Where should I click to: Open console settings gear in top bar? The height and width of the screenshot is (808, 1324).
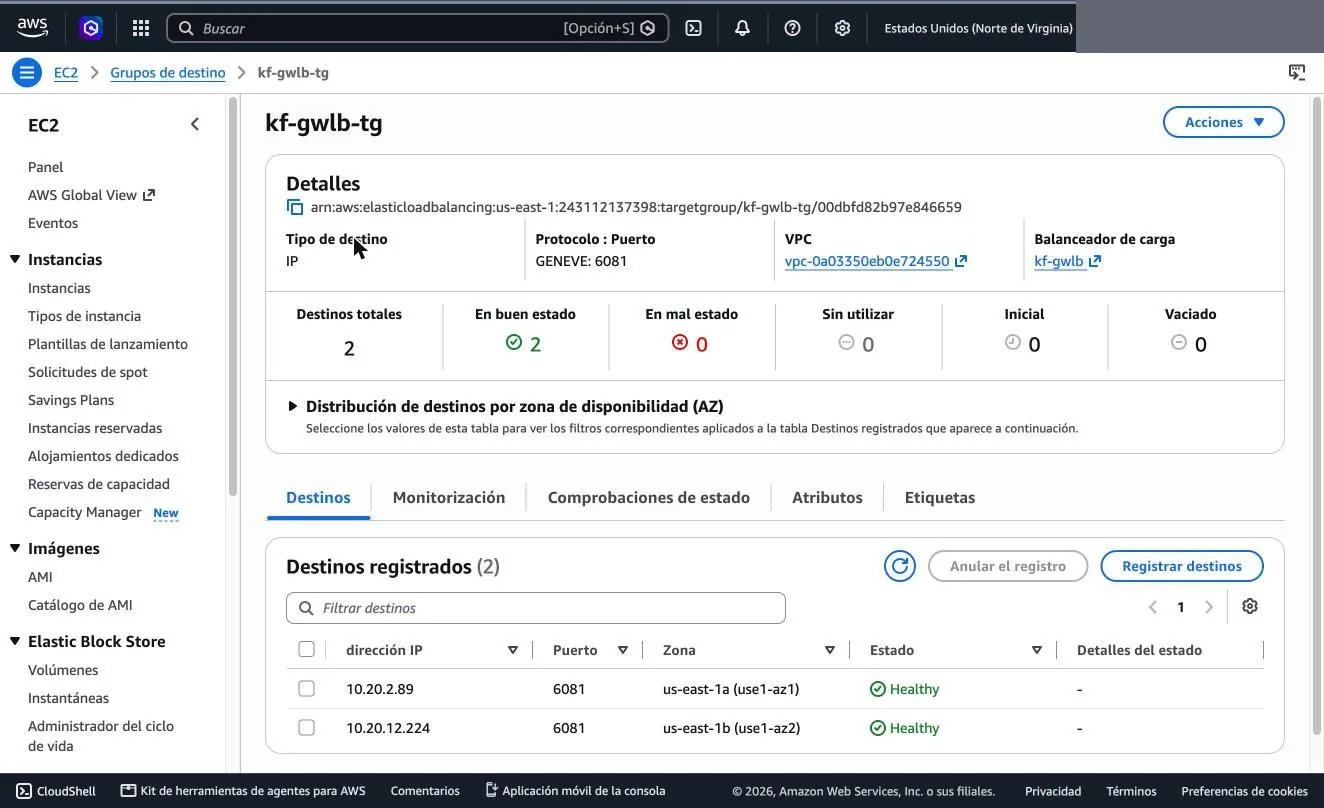[x=842, y=28]
